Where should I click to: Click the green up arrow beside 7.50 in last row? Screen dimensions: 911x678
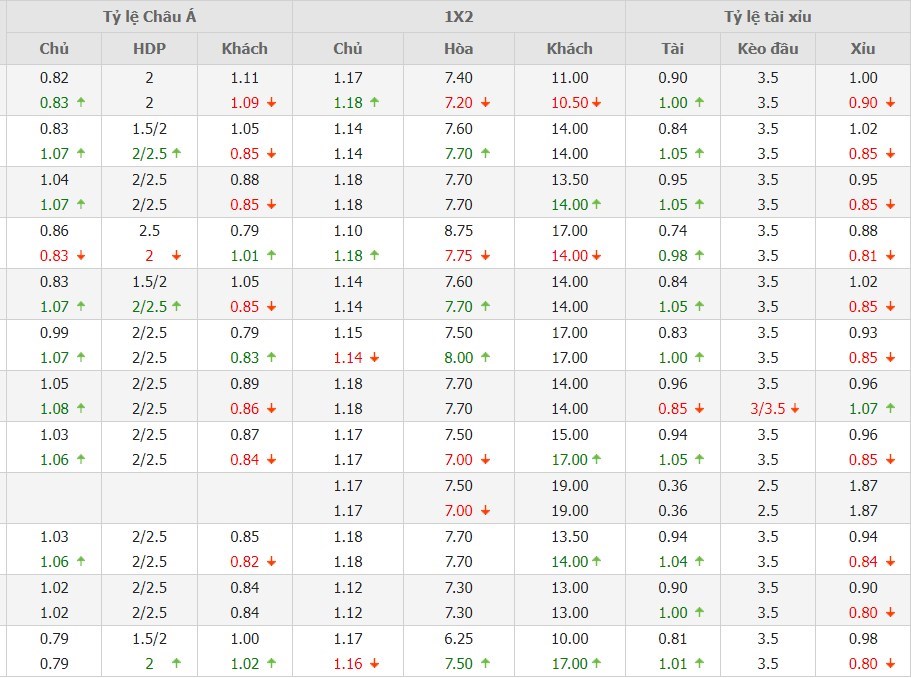click(x=485, y=663)
